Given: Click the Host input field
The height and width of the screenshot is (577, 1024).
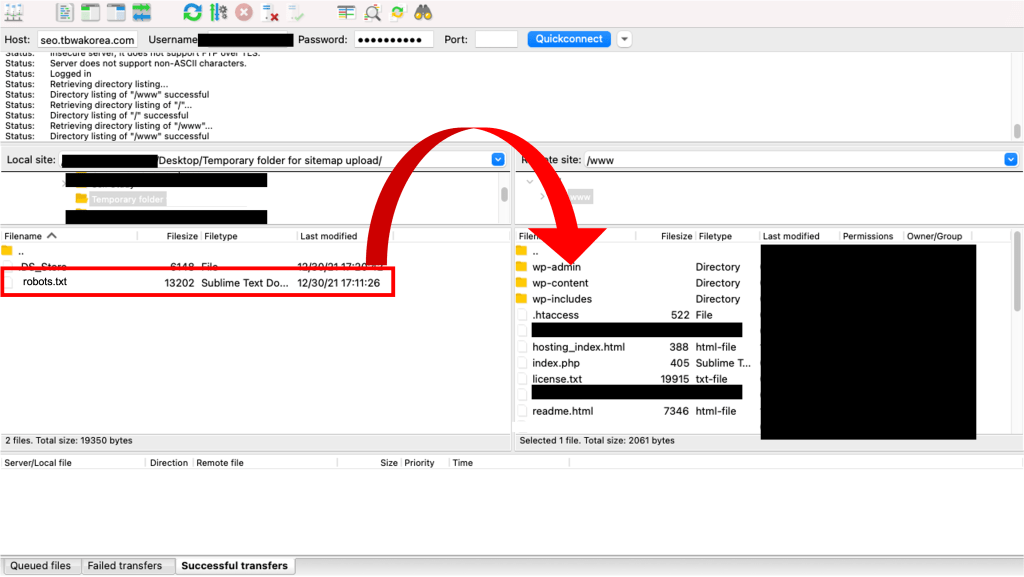Looking at the screenshot, I should click(88, 40).
